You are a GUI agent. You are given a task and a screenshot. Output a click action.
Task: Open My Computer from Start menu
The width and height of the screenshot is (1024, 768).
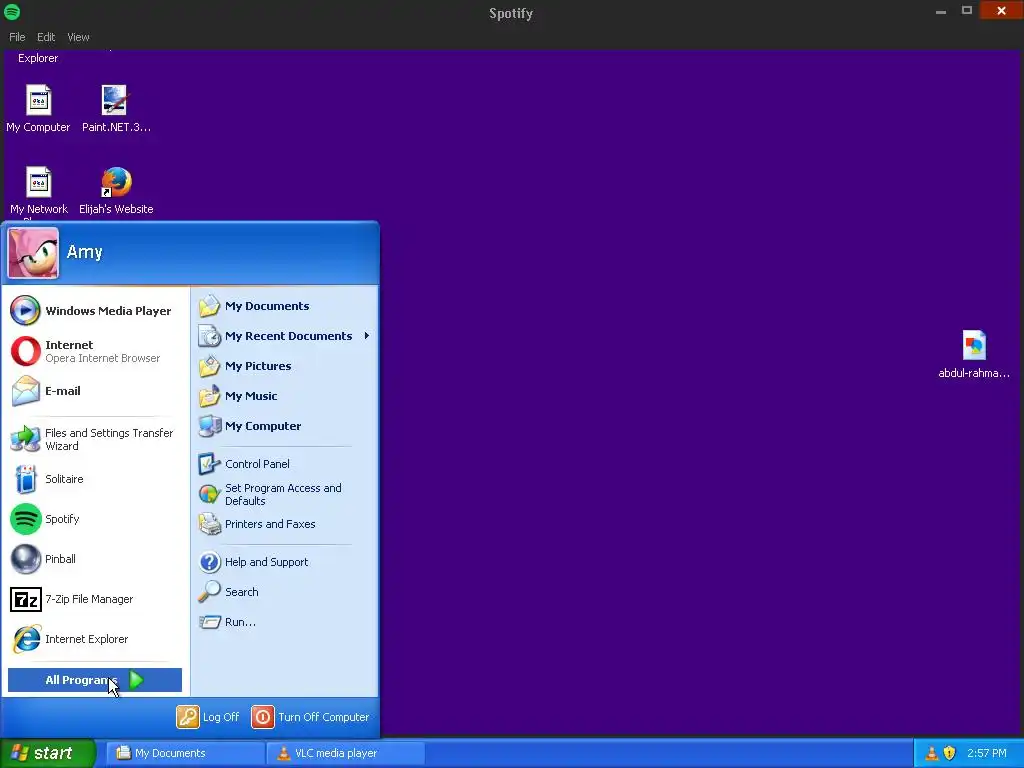(x=285, y=426)
